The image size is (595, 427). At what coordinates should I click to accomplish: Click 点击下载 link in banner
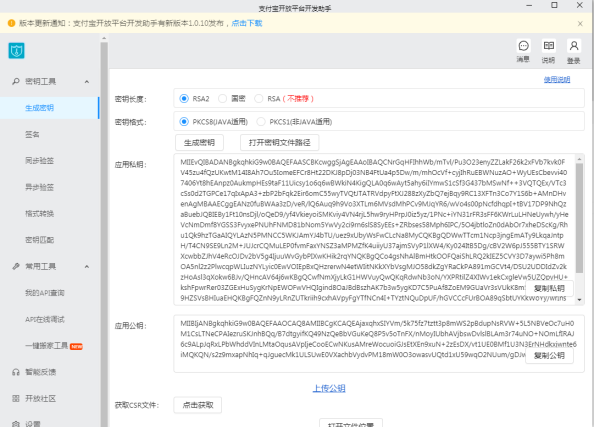(x=247, y=23)
